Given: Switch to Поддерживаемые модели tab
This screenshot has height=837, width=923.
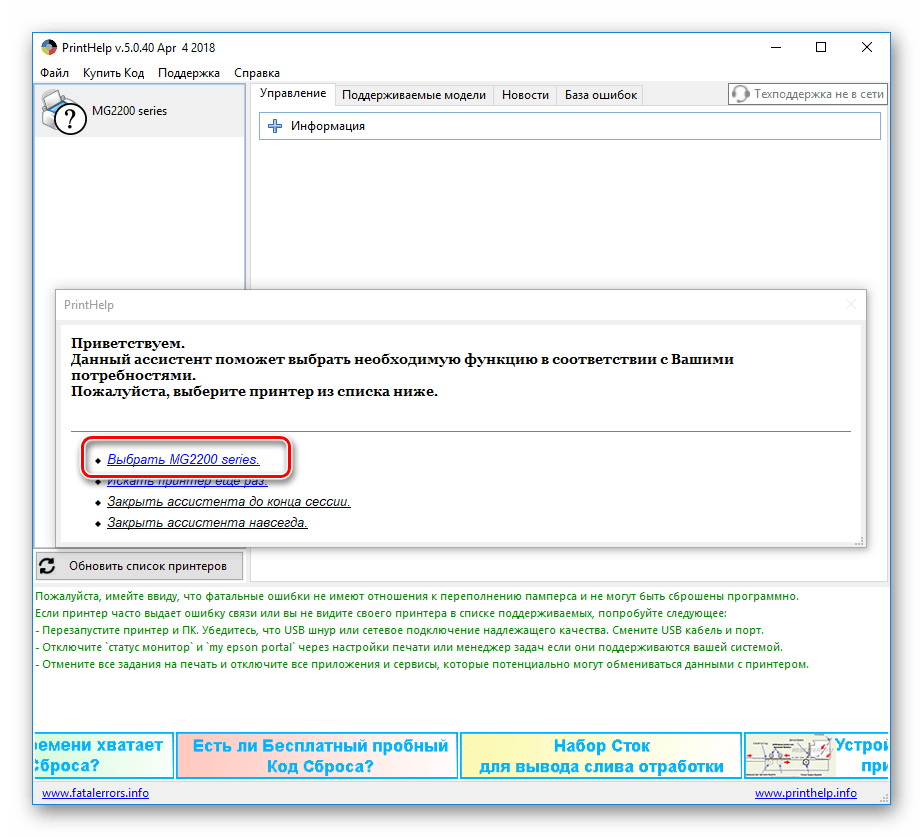Looking at the screenshot, I should tap(413, 95).
